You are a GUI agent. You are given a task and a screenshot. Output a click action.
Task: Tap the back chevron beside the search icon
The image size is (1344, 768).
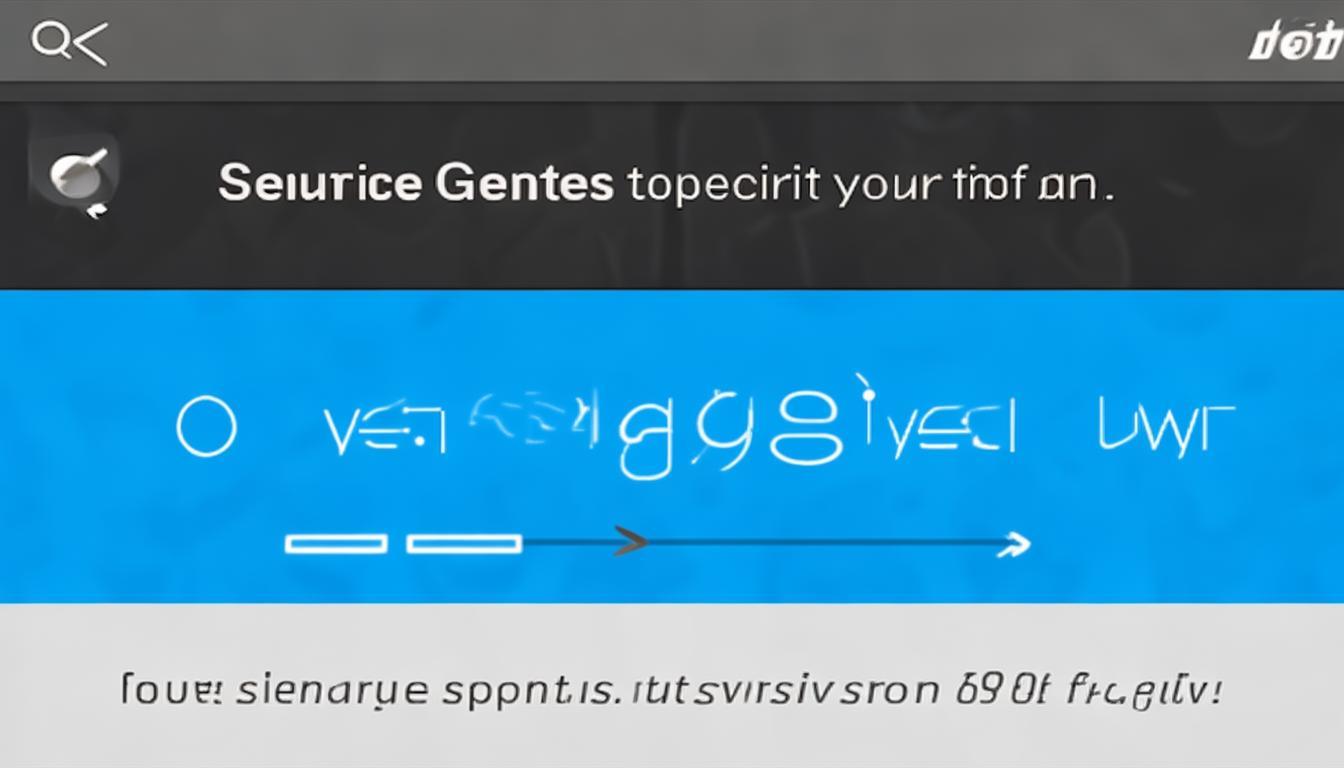point(89,44)
